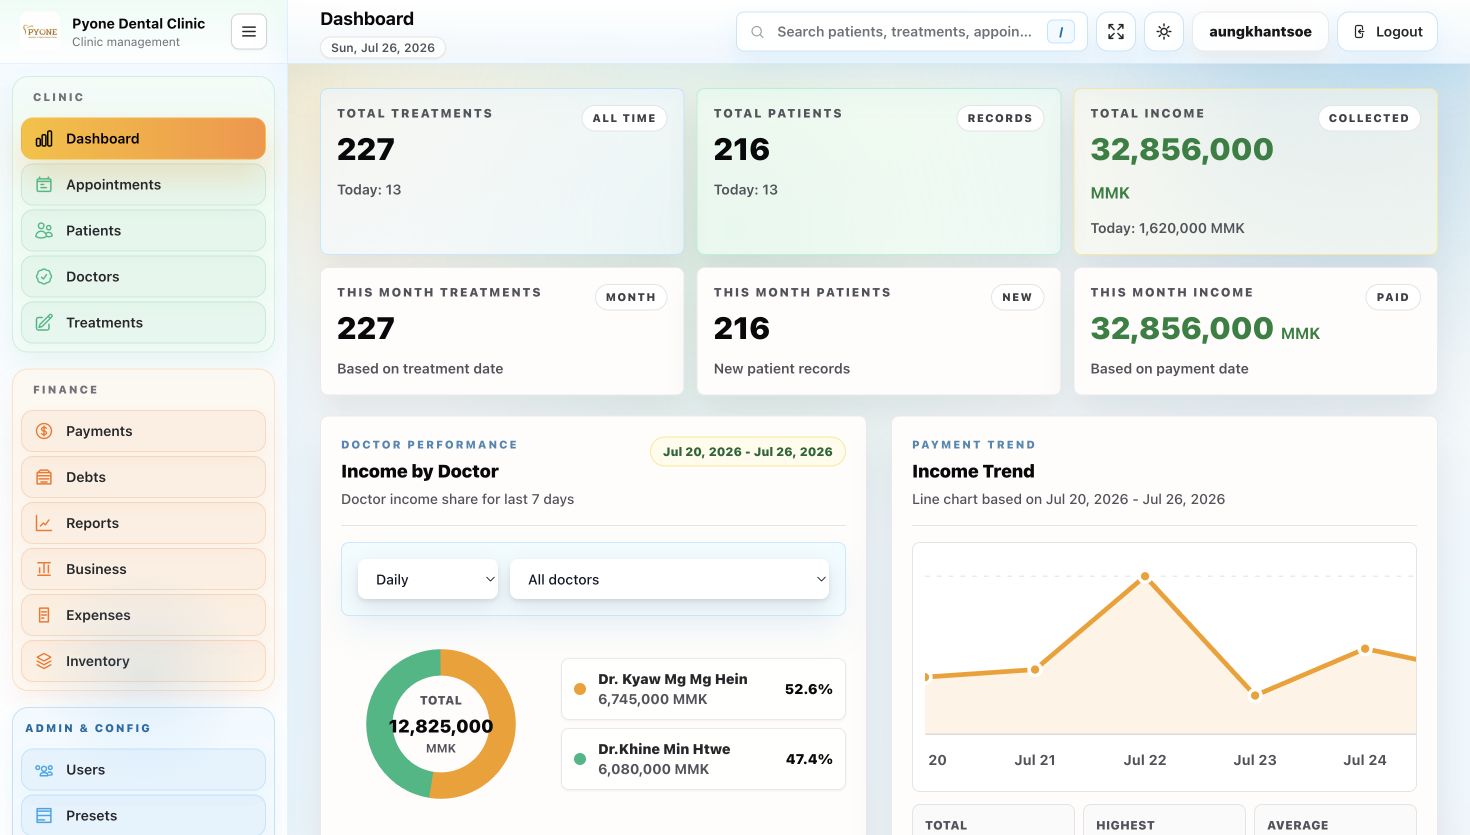Click the Dashboard bar chart icon
Image resolution: width=1470 pixels, height=835 pixels.
point(44,139)
